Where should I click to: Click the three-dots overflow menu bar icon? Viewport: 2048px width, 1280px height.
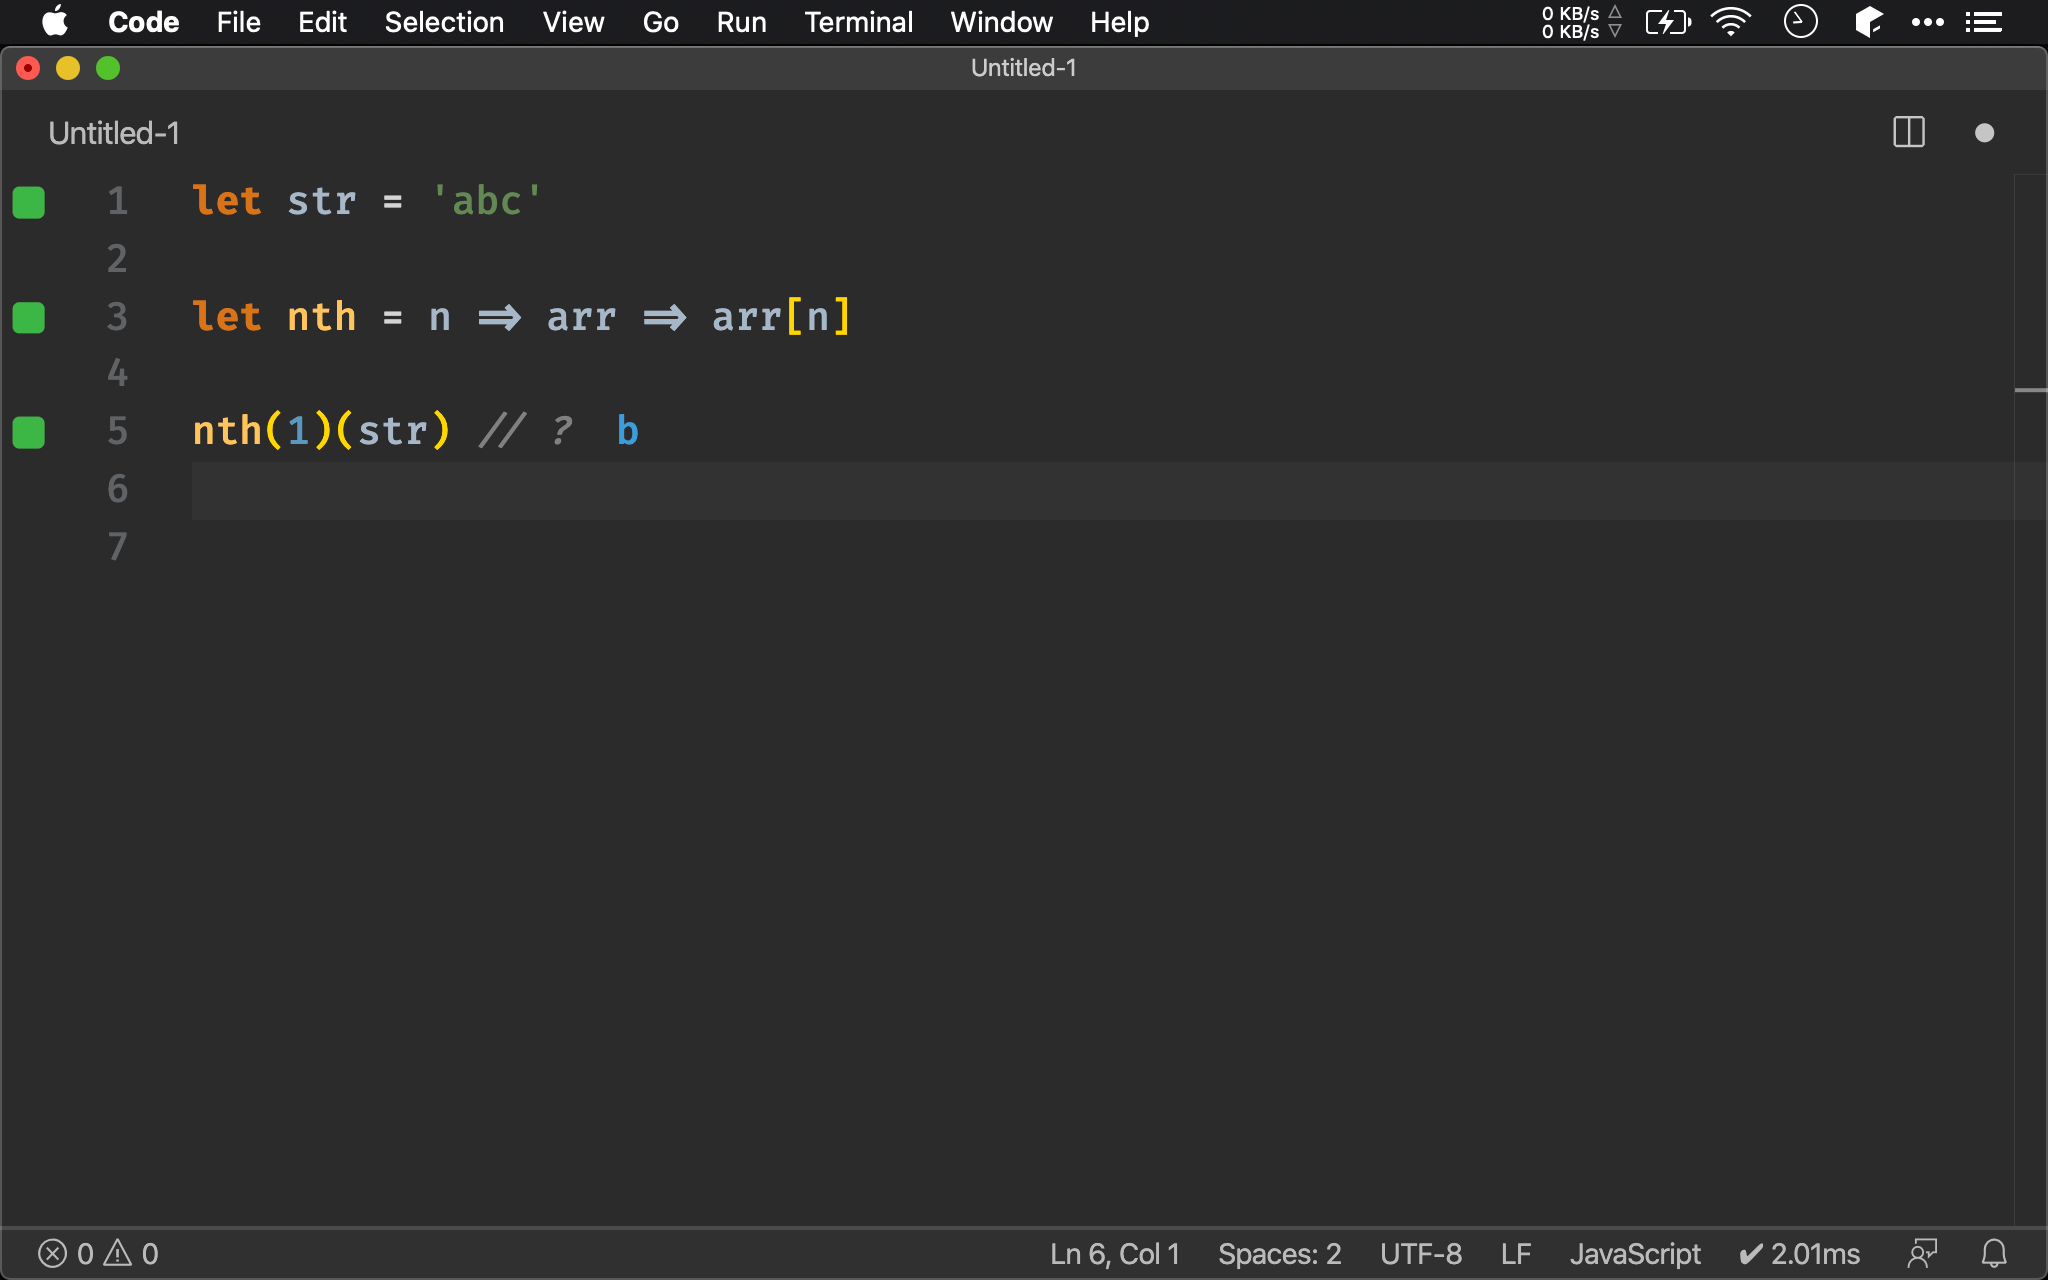tap(1927, 22)
